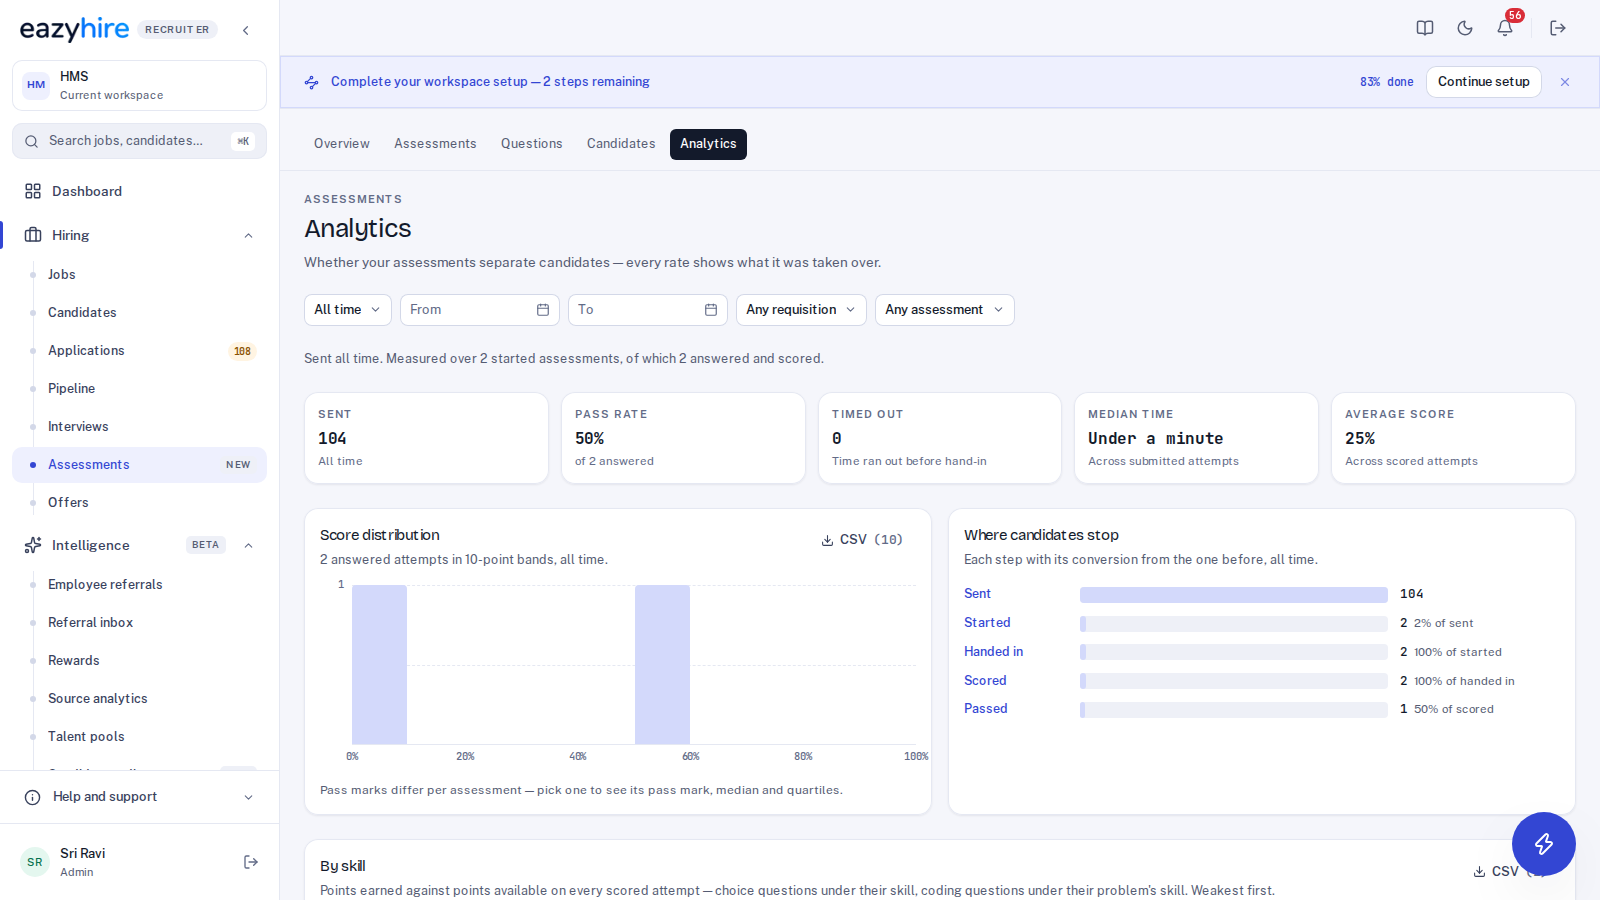The height and width of the screenshot is (900, 1600).
Task: Click the Search jobs, candidates field
Action: (x=139, y=141)
